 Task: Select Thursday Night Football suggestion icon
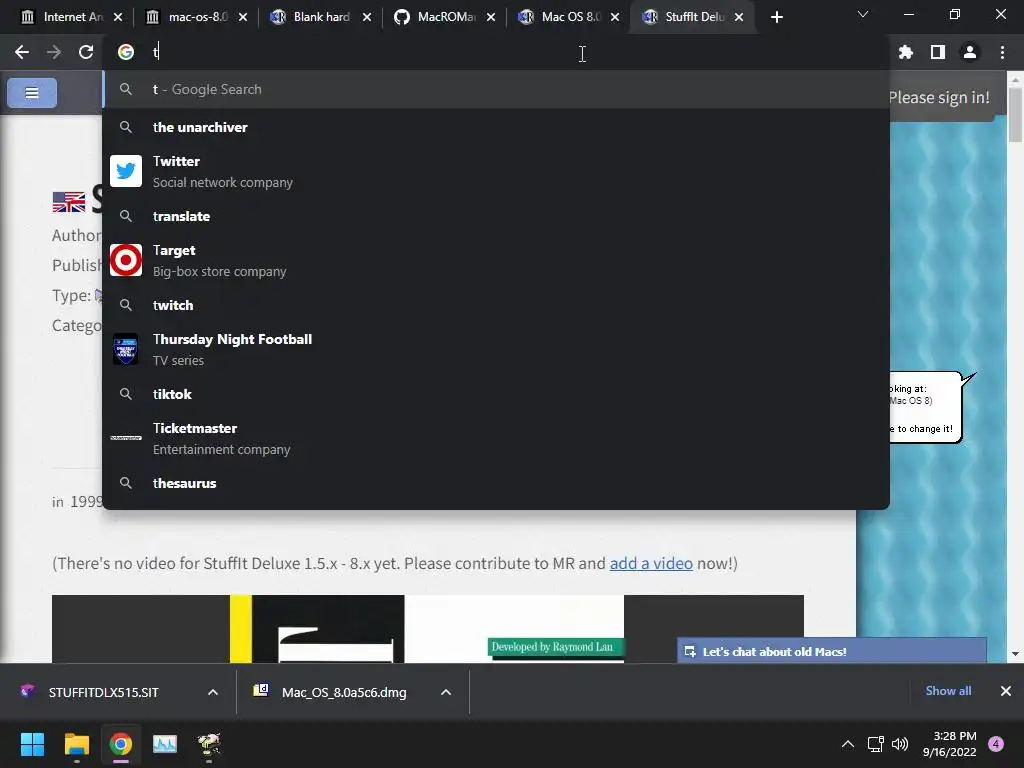pos(126,349)
